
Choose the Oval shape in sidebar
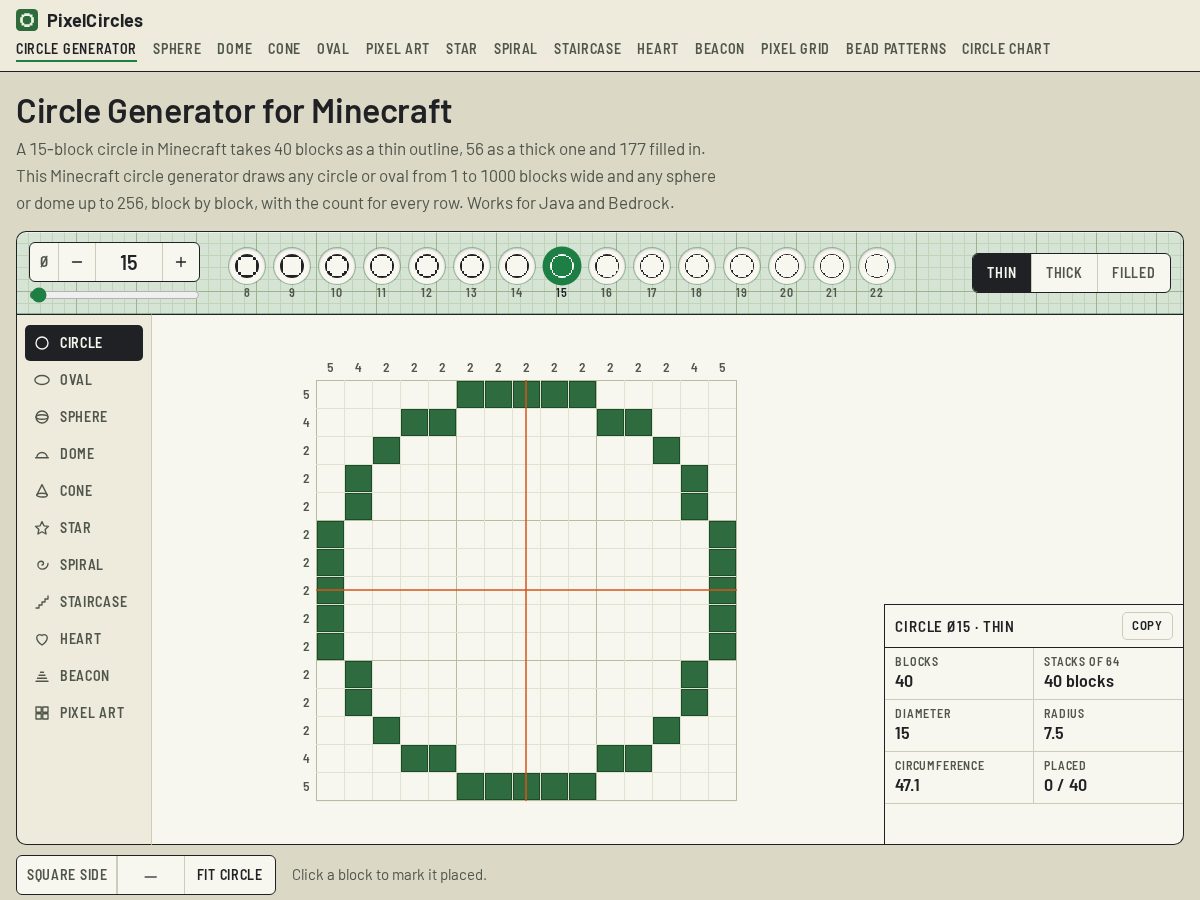coord(84,380)
